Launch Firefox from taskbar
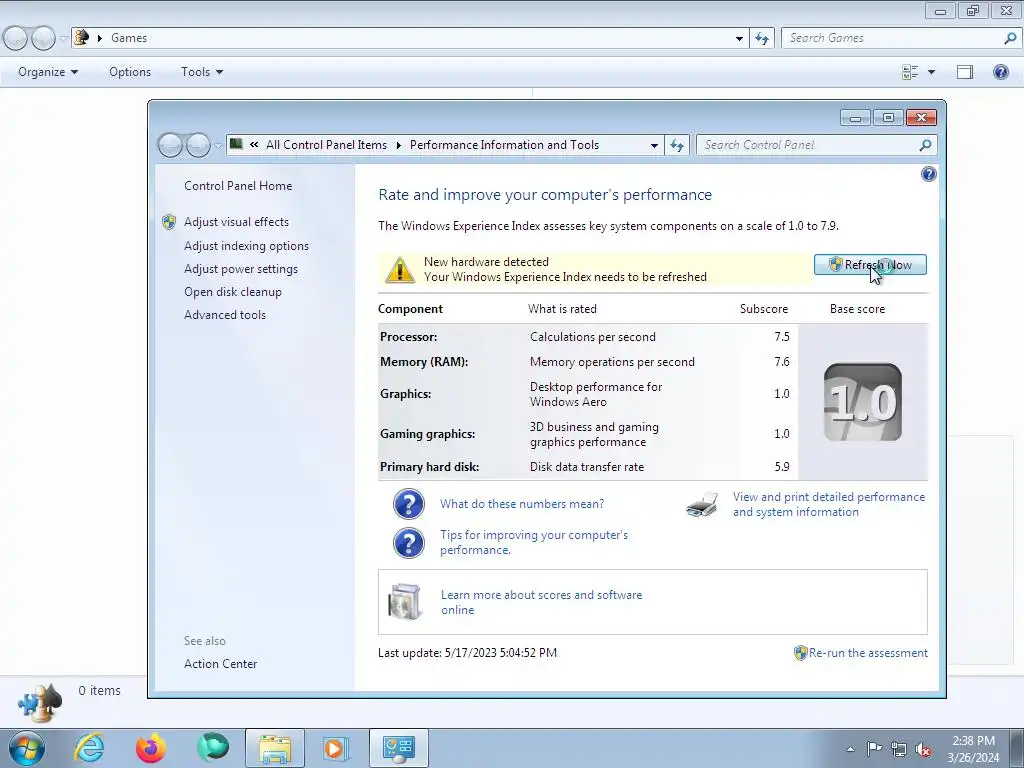Viewport: 1024px width, 768px height. [151, 748]
